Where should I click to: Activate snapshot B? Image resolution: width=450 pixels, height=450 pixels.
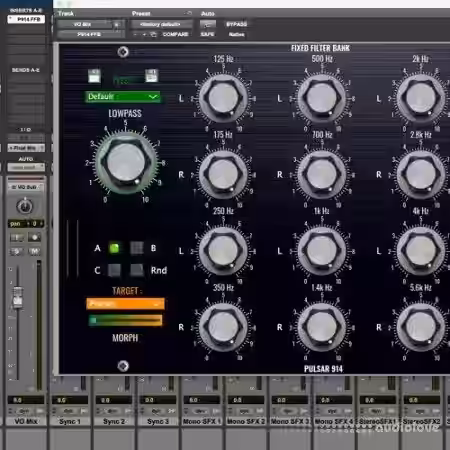coord(137,248)
